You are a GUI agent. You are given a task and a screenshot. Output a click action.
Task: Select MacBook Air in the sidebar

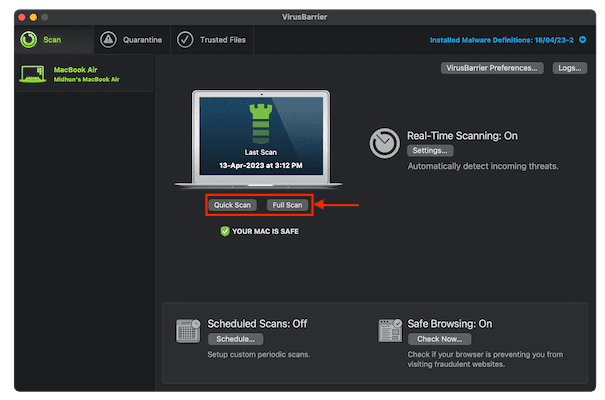84,74
